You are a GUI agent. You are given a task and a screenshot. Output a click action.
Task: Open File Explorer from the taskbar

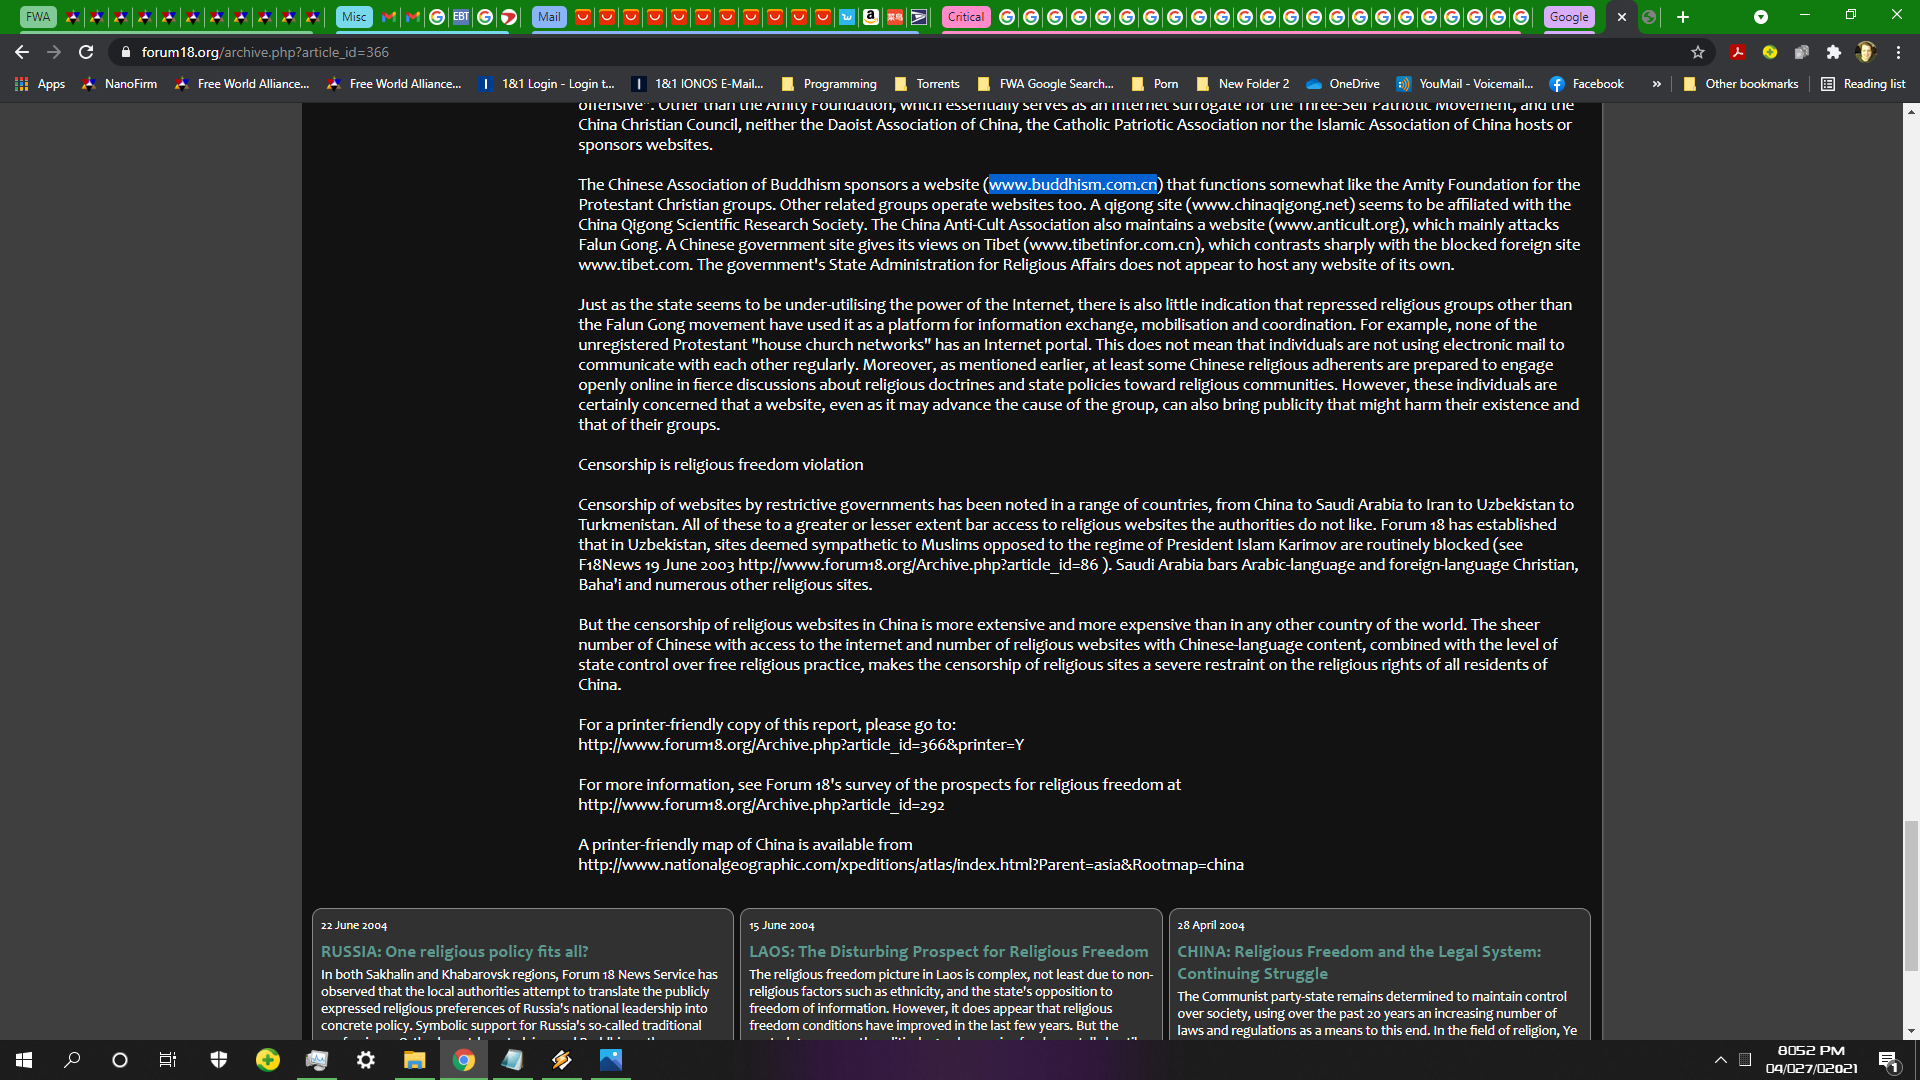[x=414, y=1060]
